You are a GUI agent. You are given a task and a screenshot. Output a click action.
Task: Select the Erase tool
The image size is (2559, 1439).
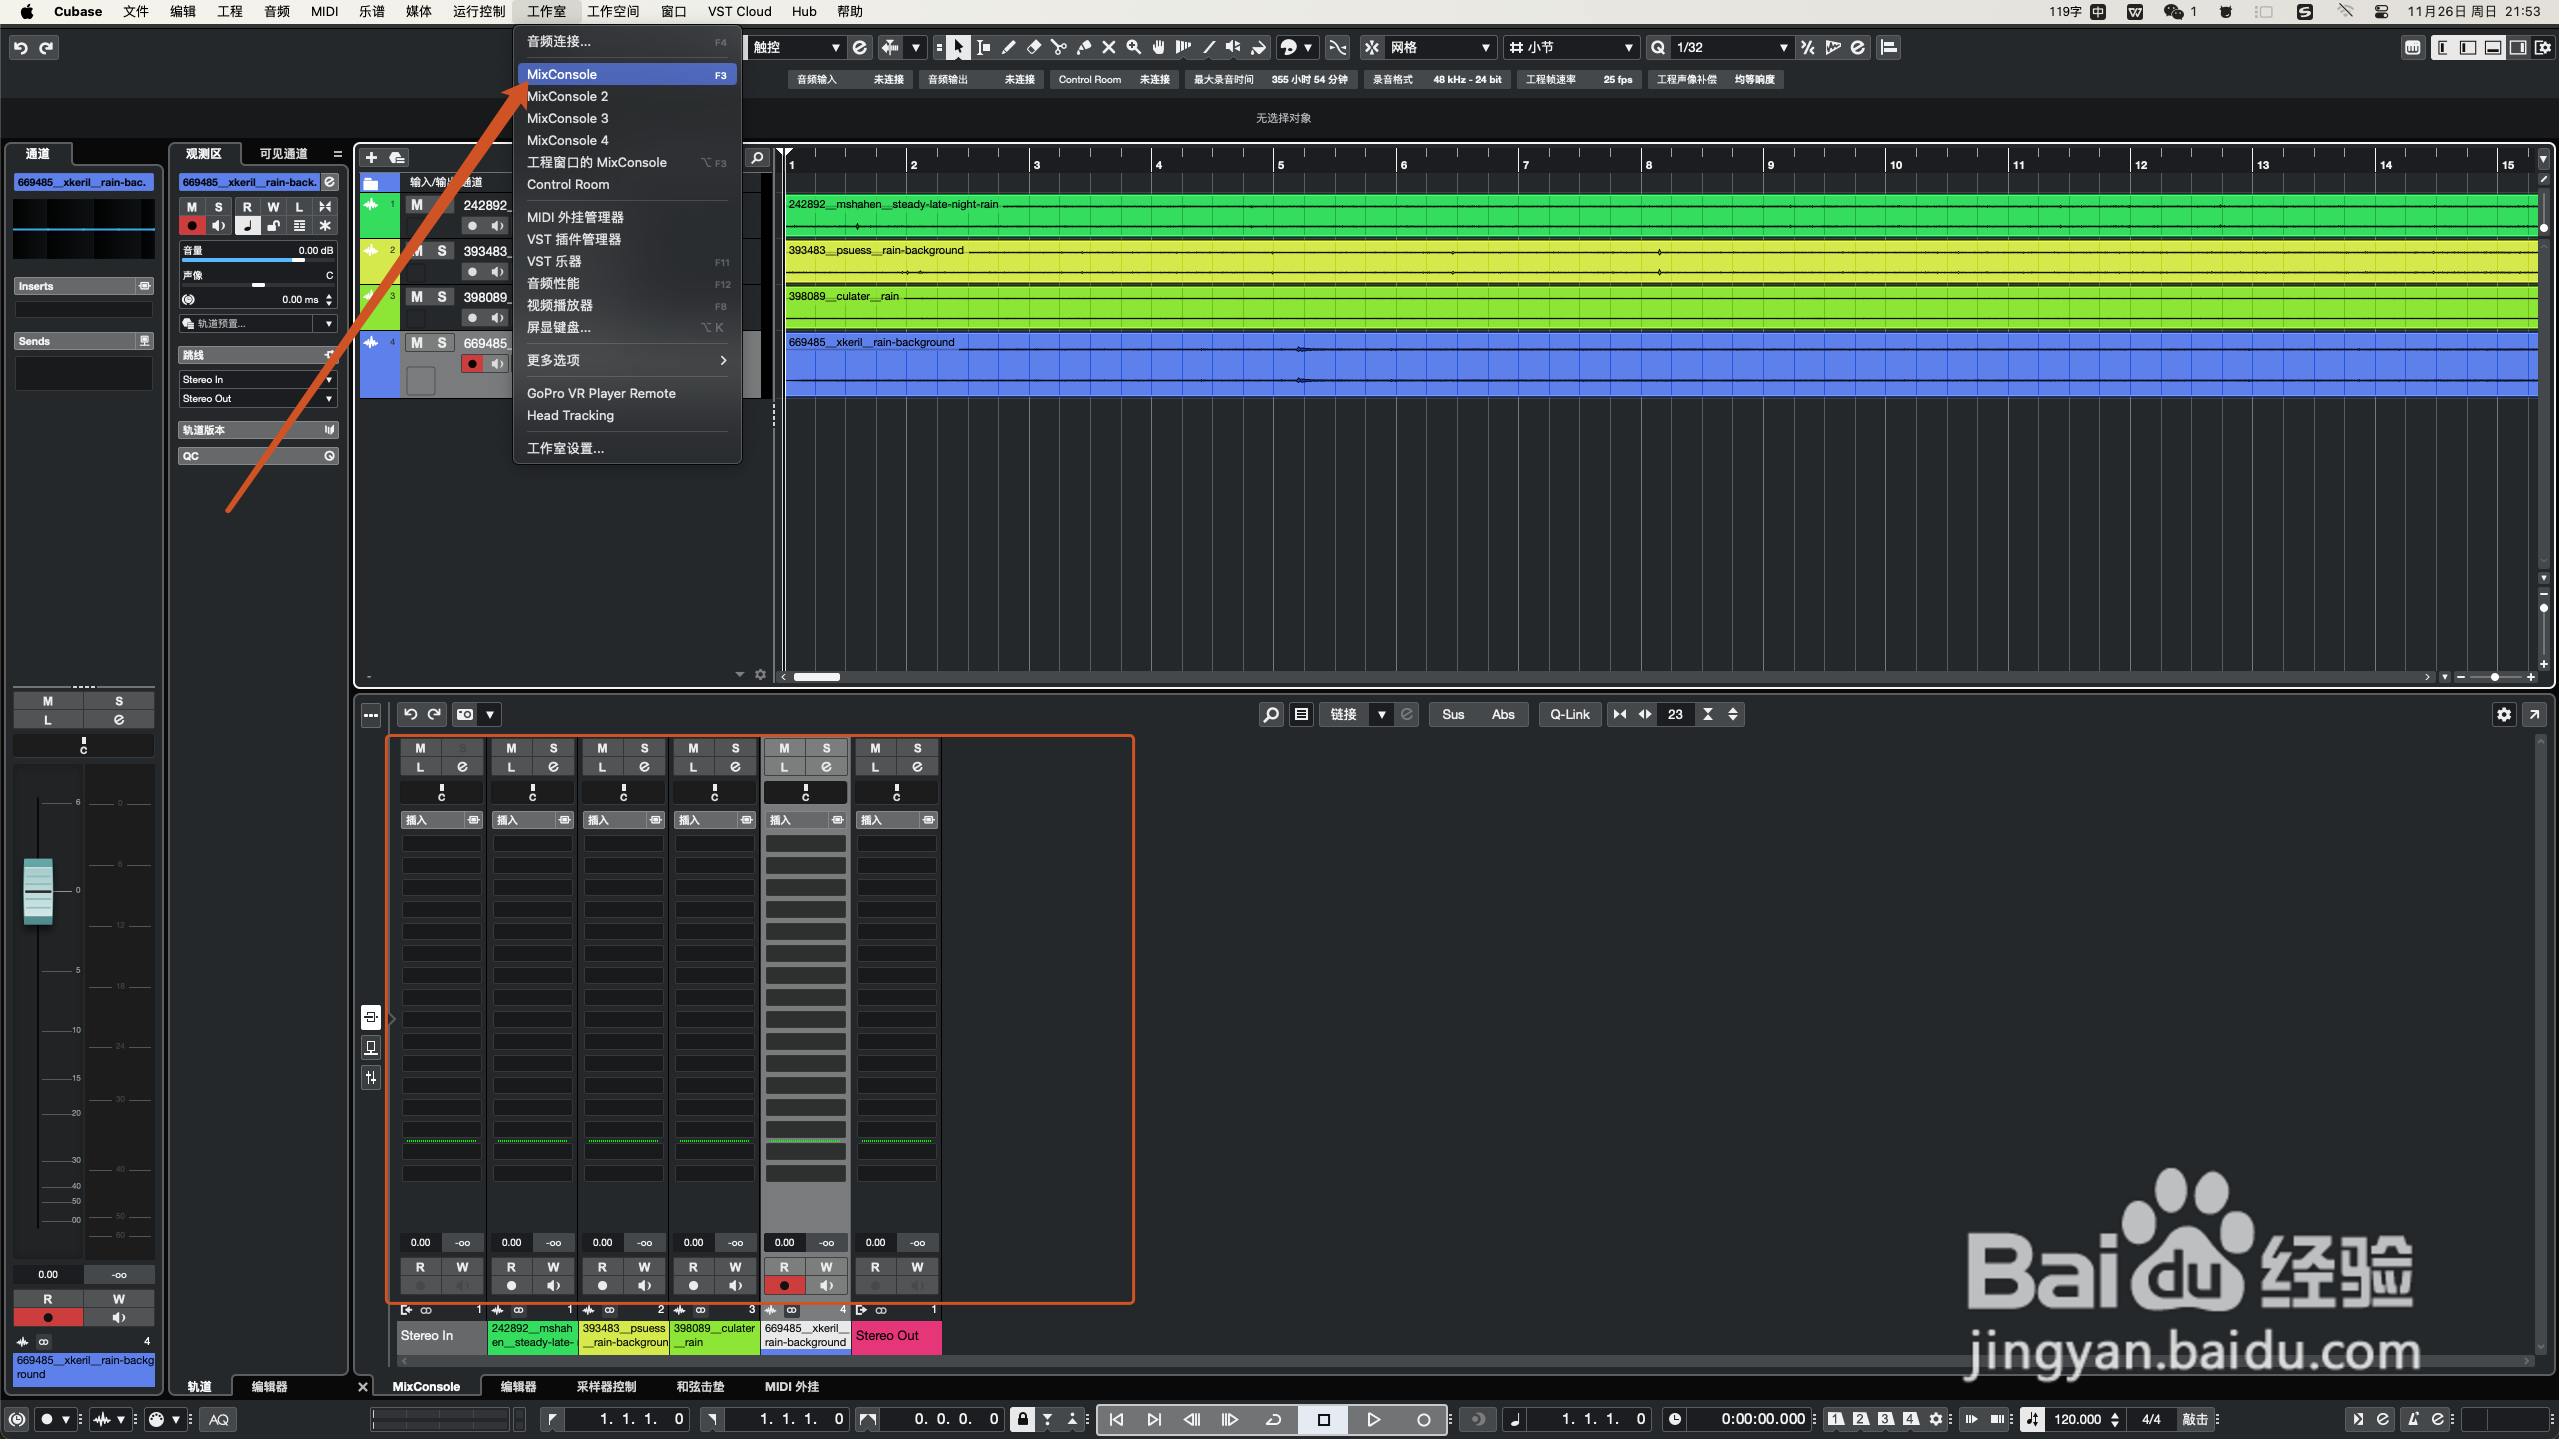pyautogui.click(x=1033, y=47)
